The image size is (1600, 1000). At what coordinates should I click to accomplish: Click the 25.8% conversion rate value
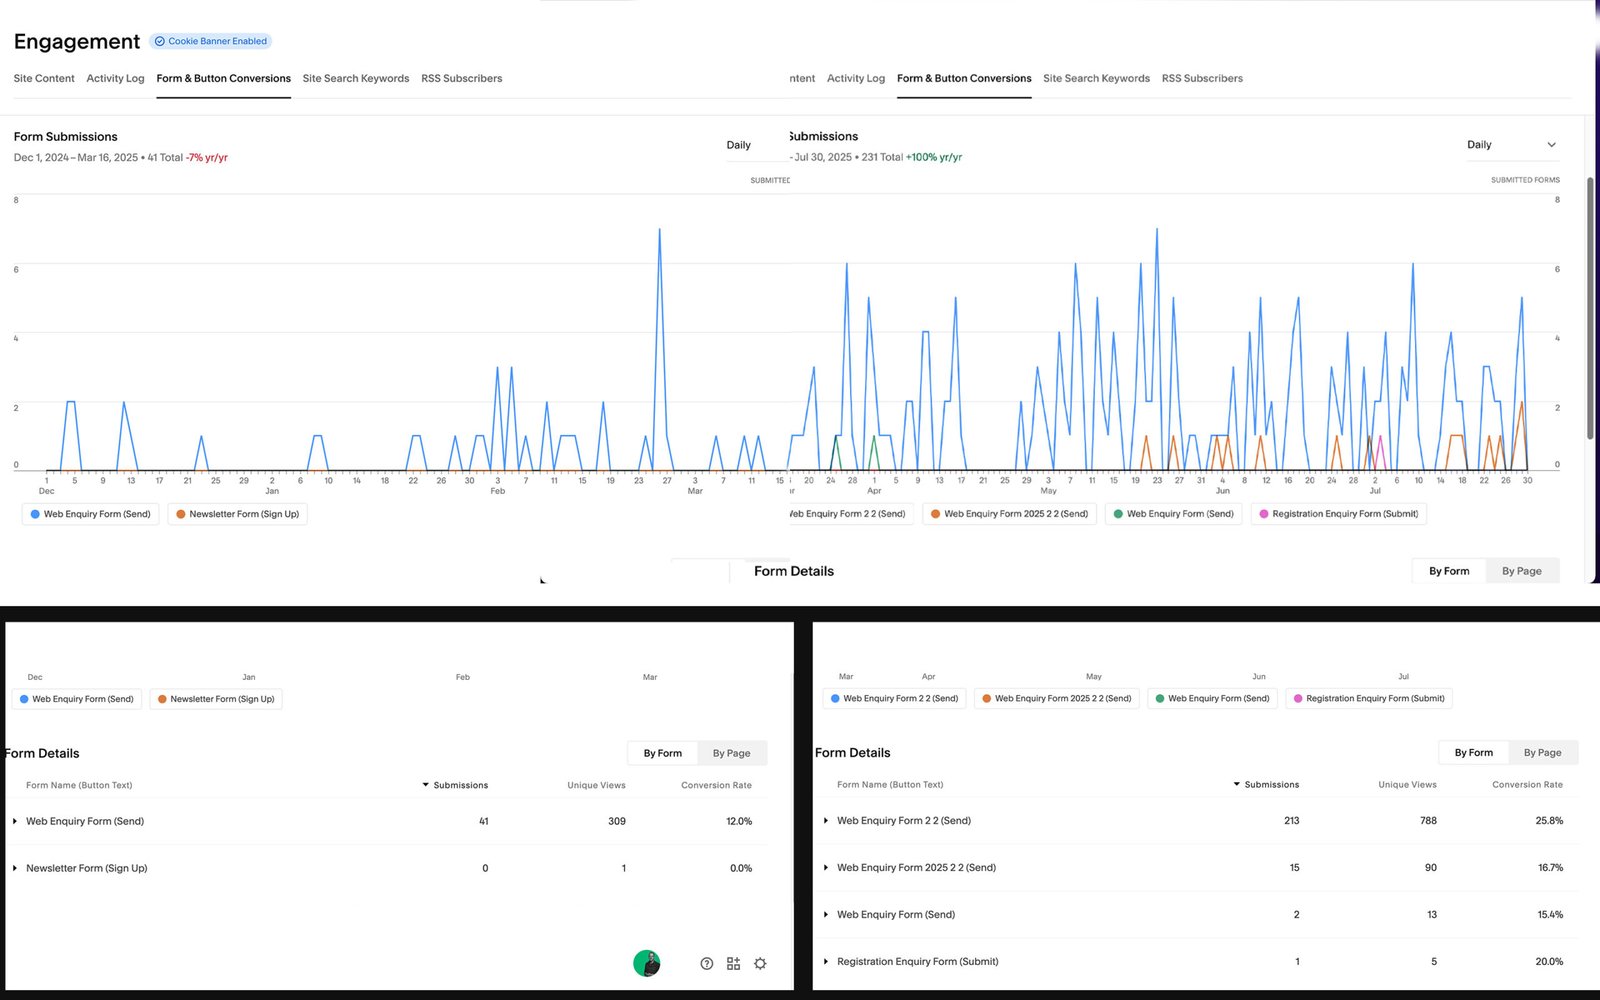click(x=1549, y=820)
